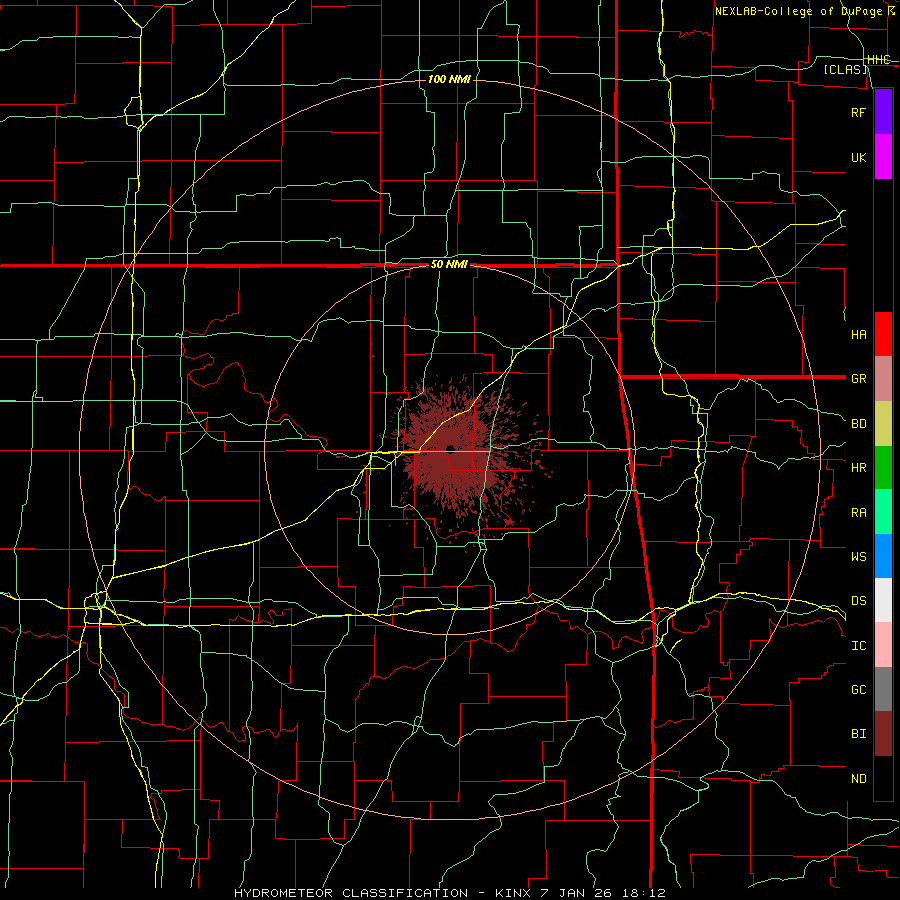This screenshot has width=900, height=900.
Task: Click the HHC product code text
Action: coord(878,60)
